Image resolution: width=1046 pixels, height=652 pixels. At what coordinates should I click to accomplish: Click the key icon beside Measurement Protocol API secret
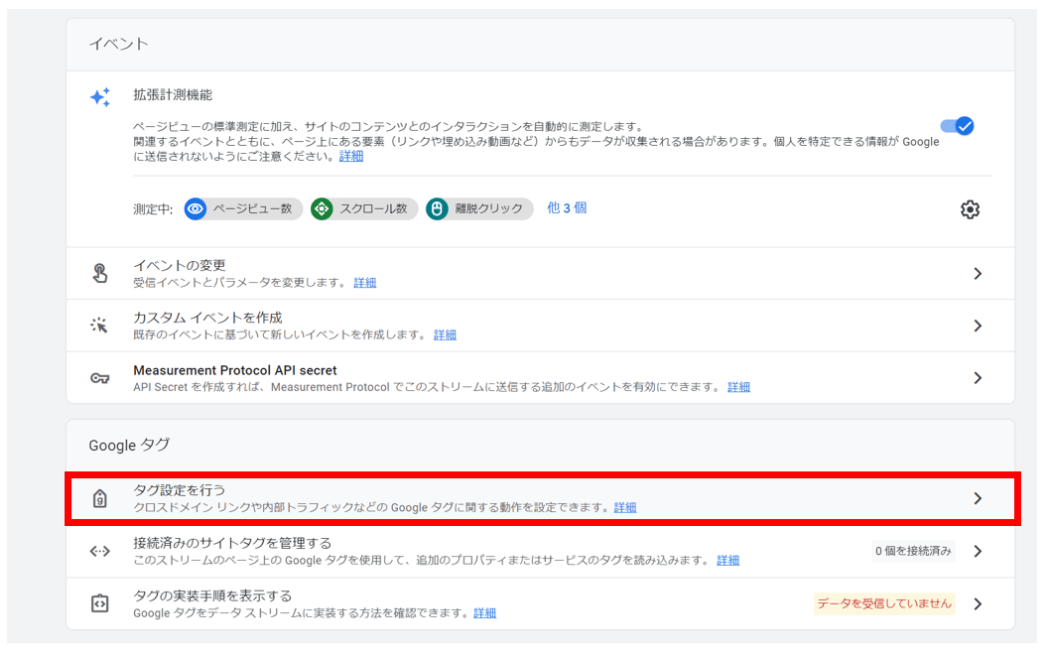99,378
